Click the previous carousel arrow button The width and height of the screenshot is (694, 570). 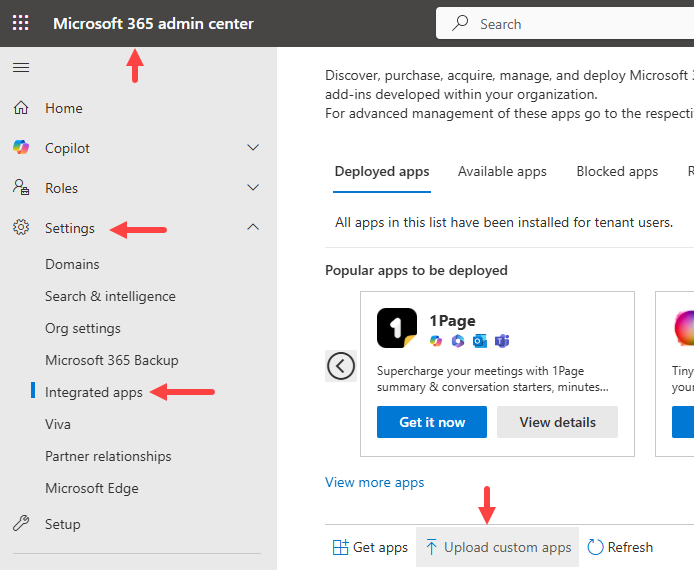coord(341,366)
